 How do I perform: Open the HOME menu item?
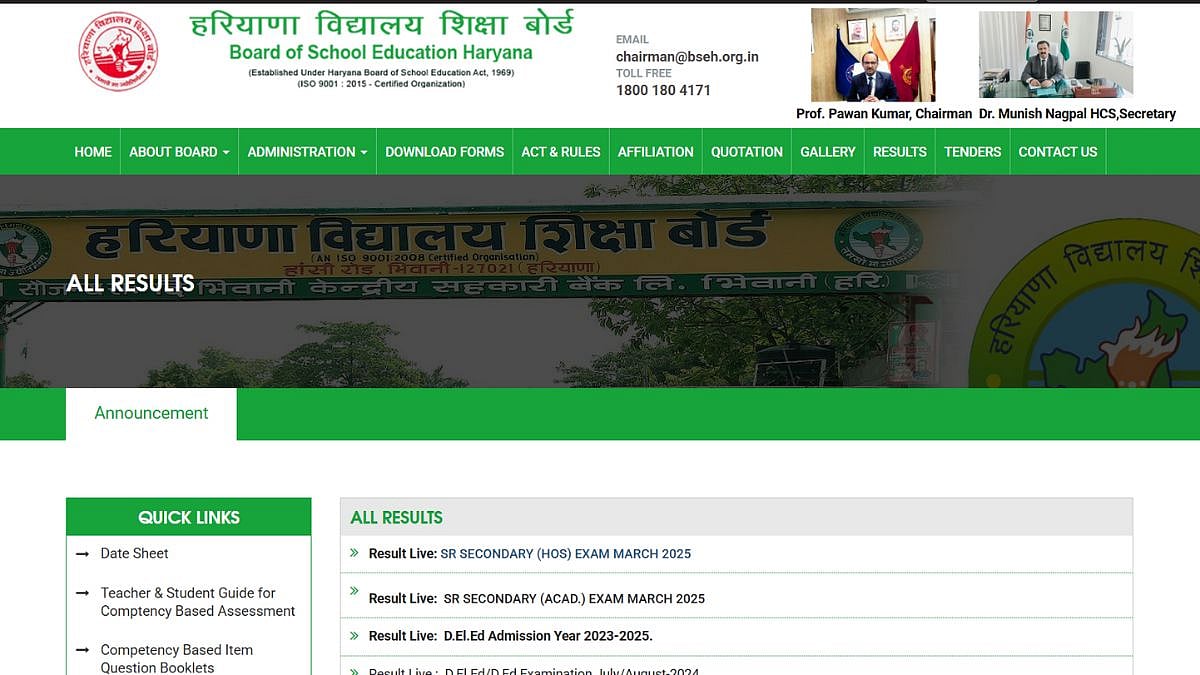(93, 152)
